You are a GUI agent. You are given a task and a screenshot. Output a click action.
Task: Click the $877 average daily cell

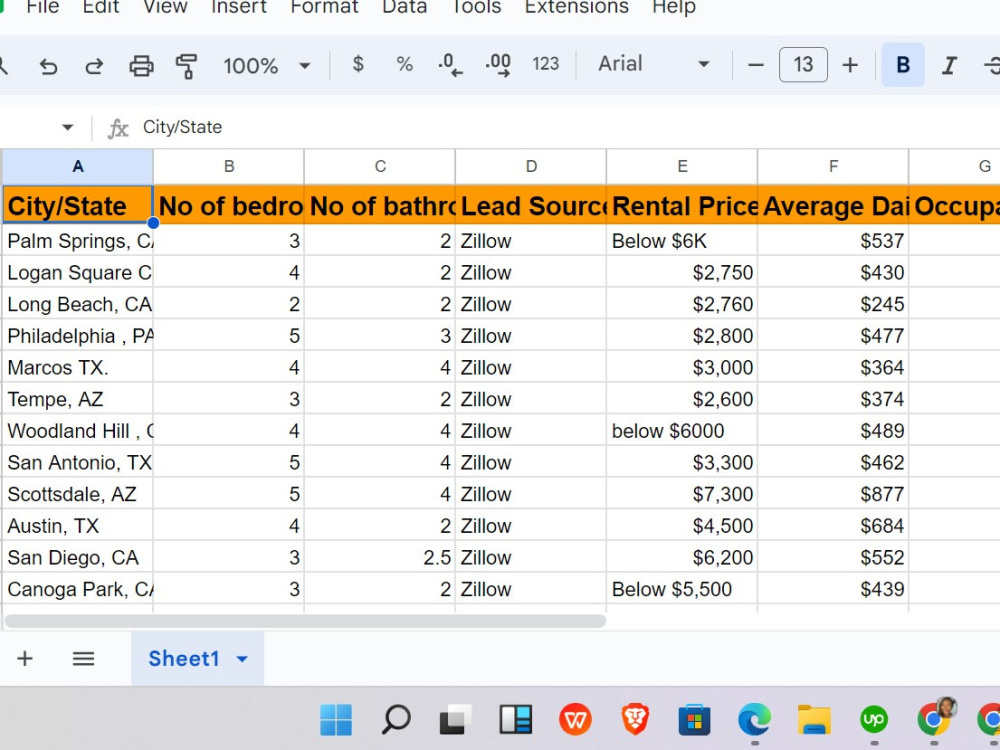coord(834,494)
